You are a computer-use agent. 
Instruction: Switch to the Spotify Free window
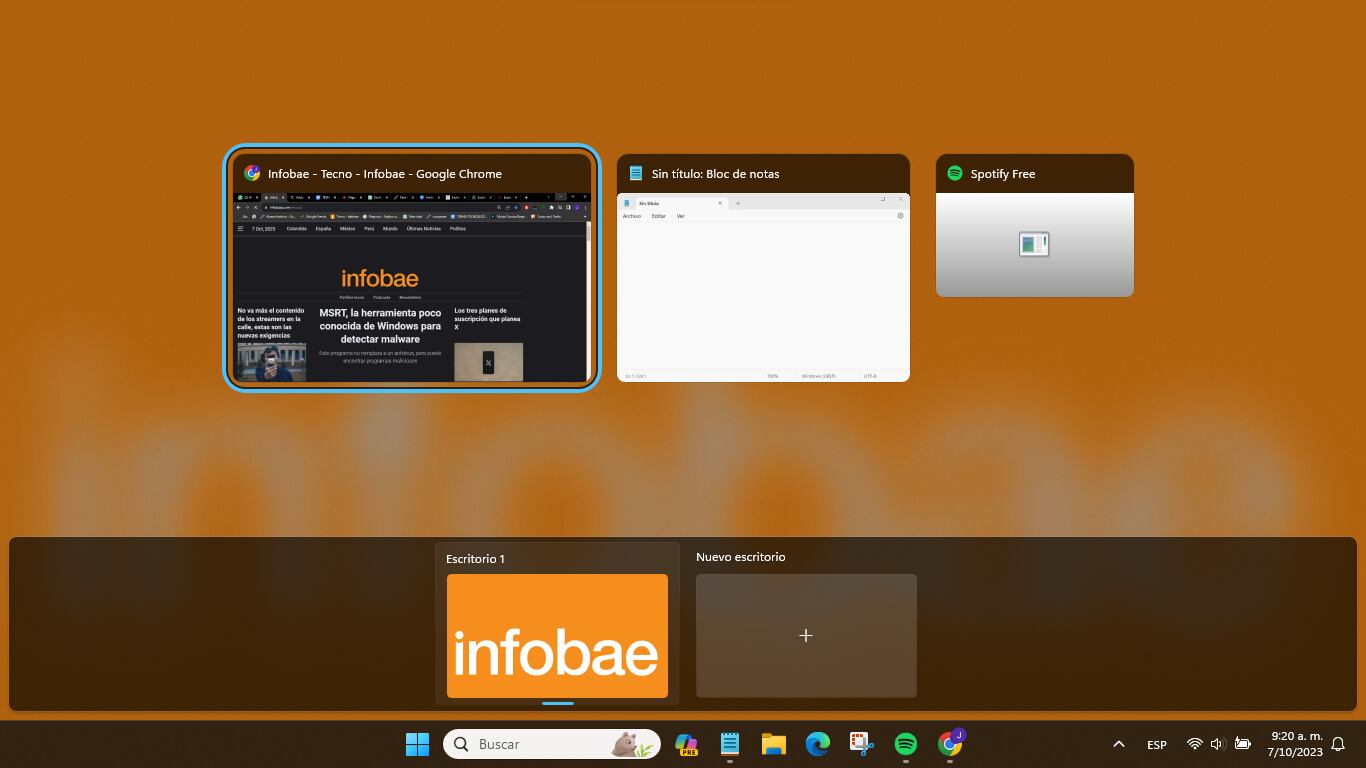[x=1034, y=244]
